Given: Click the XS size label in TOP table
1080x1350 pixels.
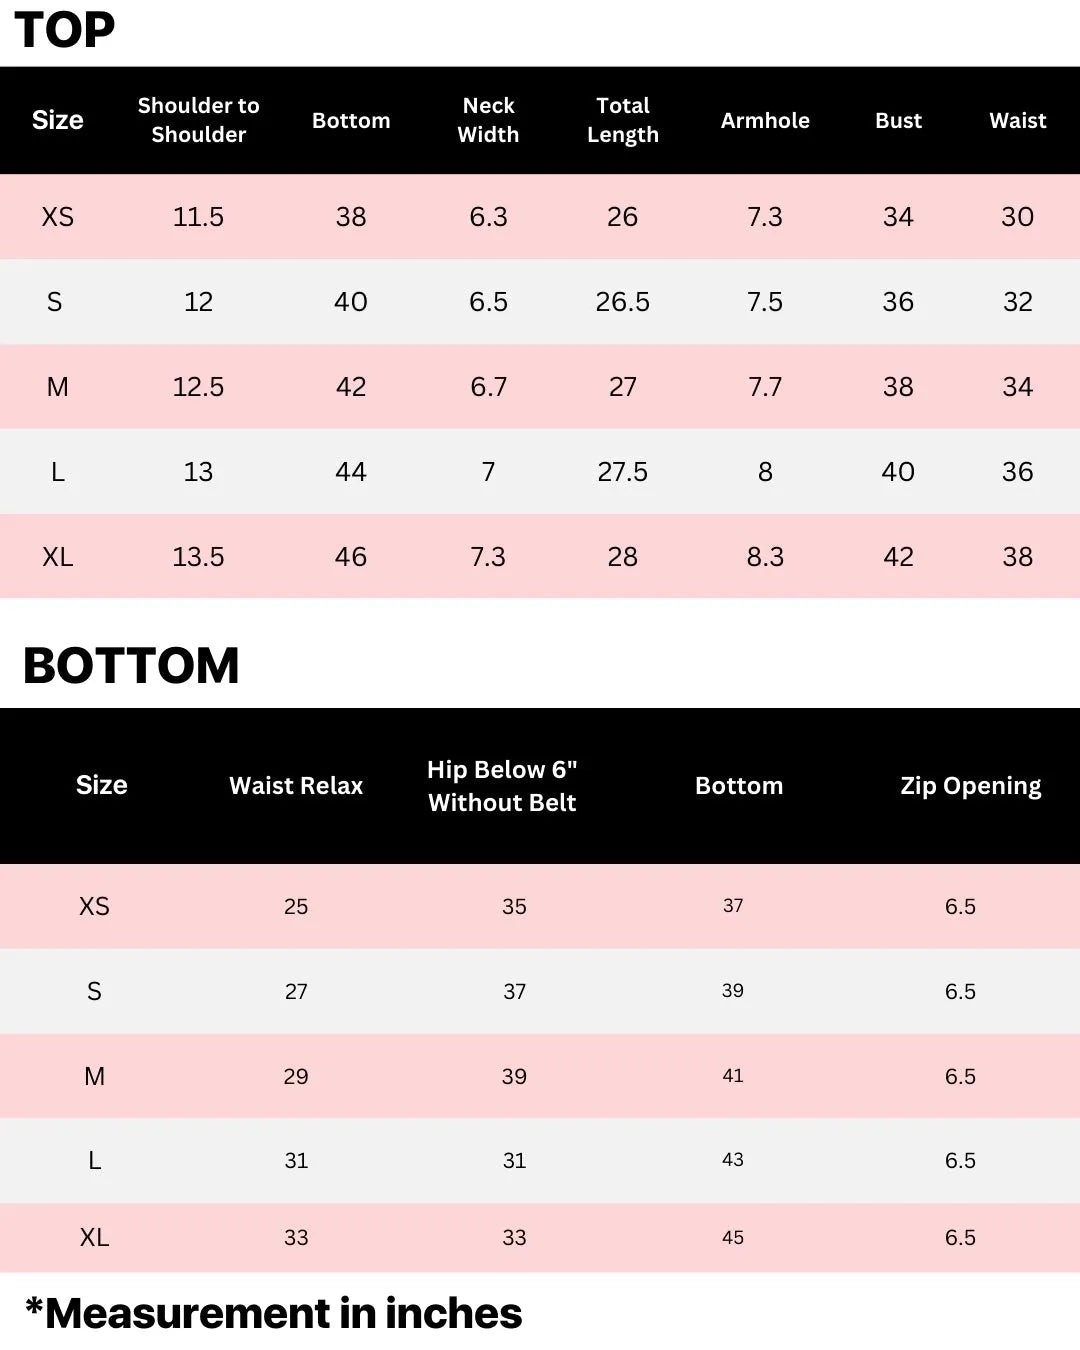Looking at the screenshot, I should (x=58, y=217).
